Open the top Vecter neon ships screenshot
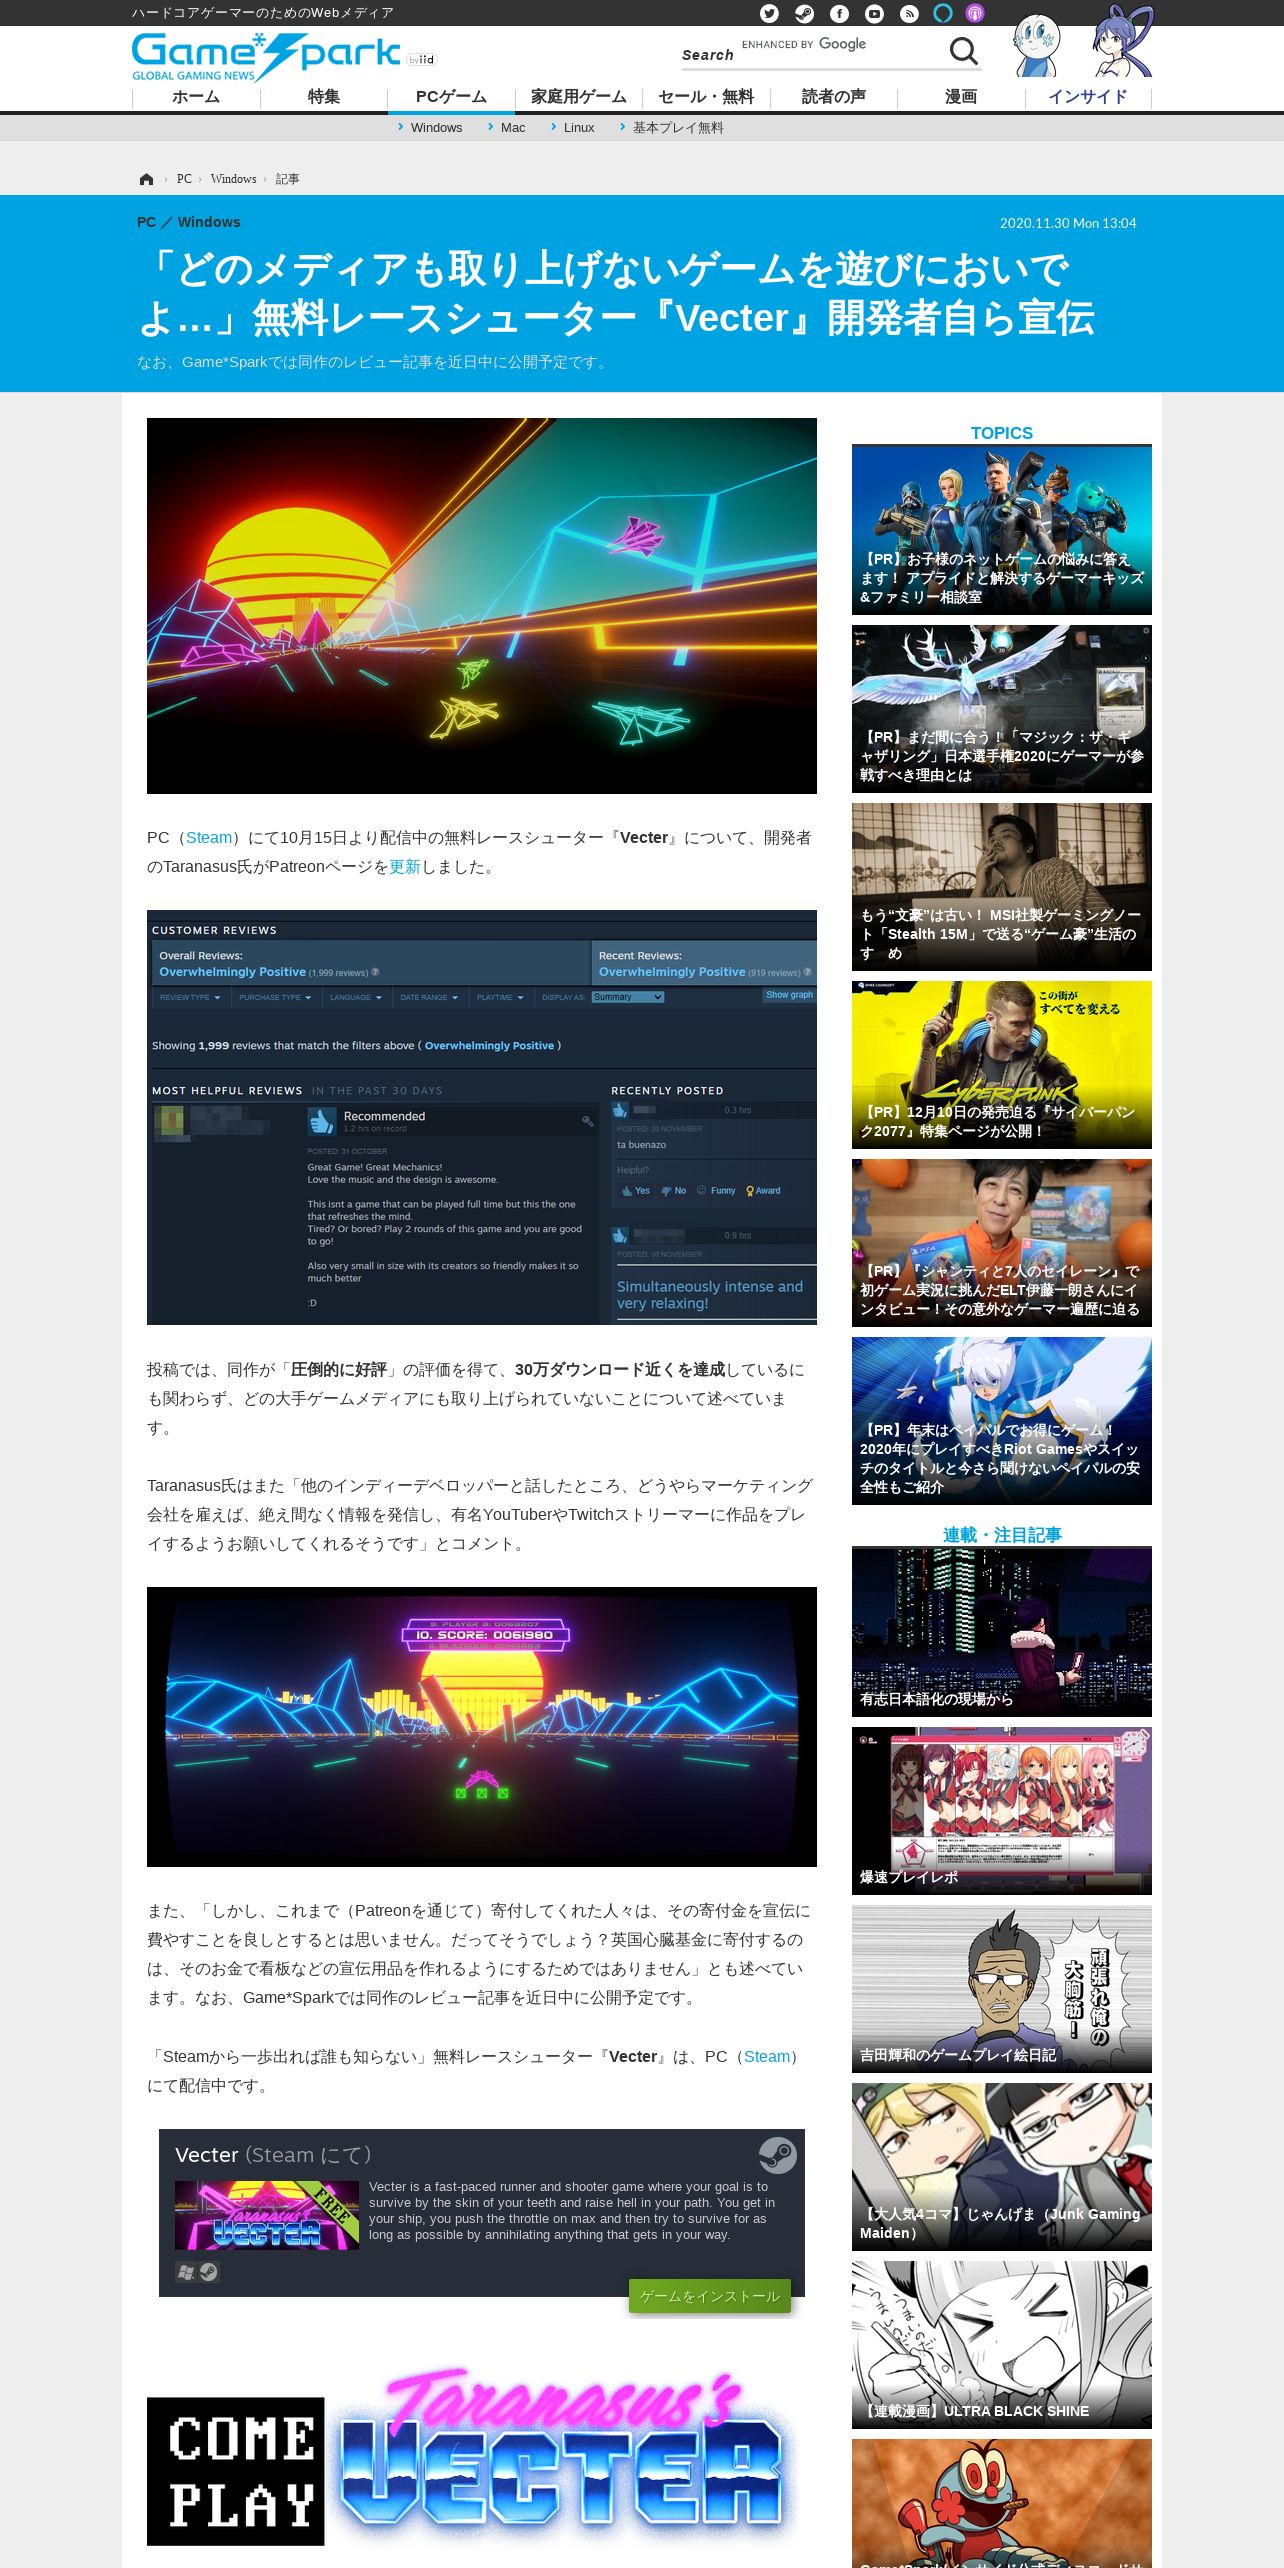 coord(482,606)
